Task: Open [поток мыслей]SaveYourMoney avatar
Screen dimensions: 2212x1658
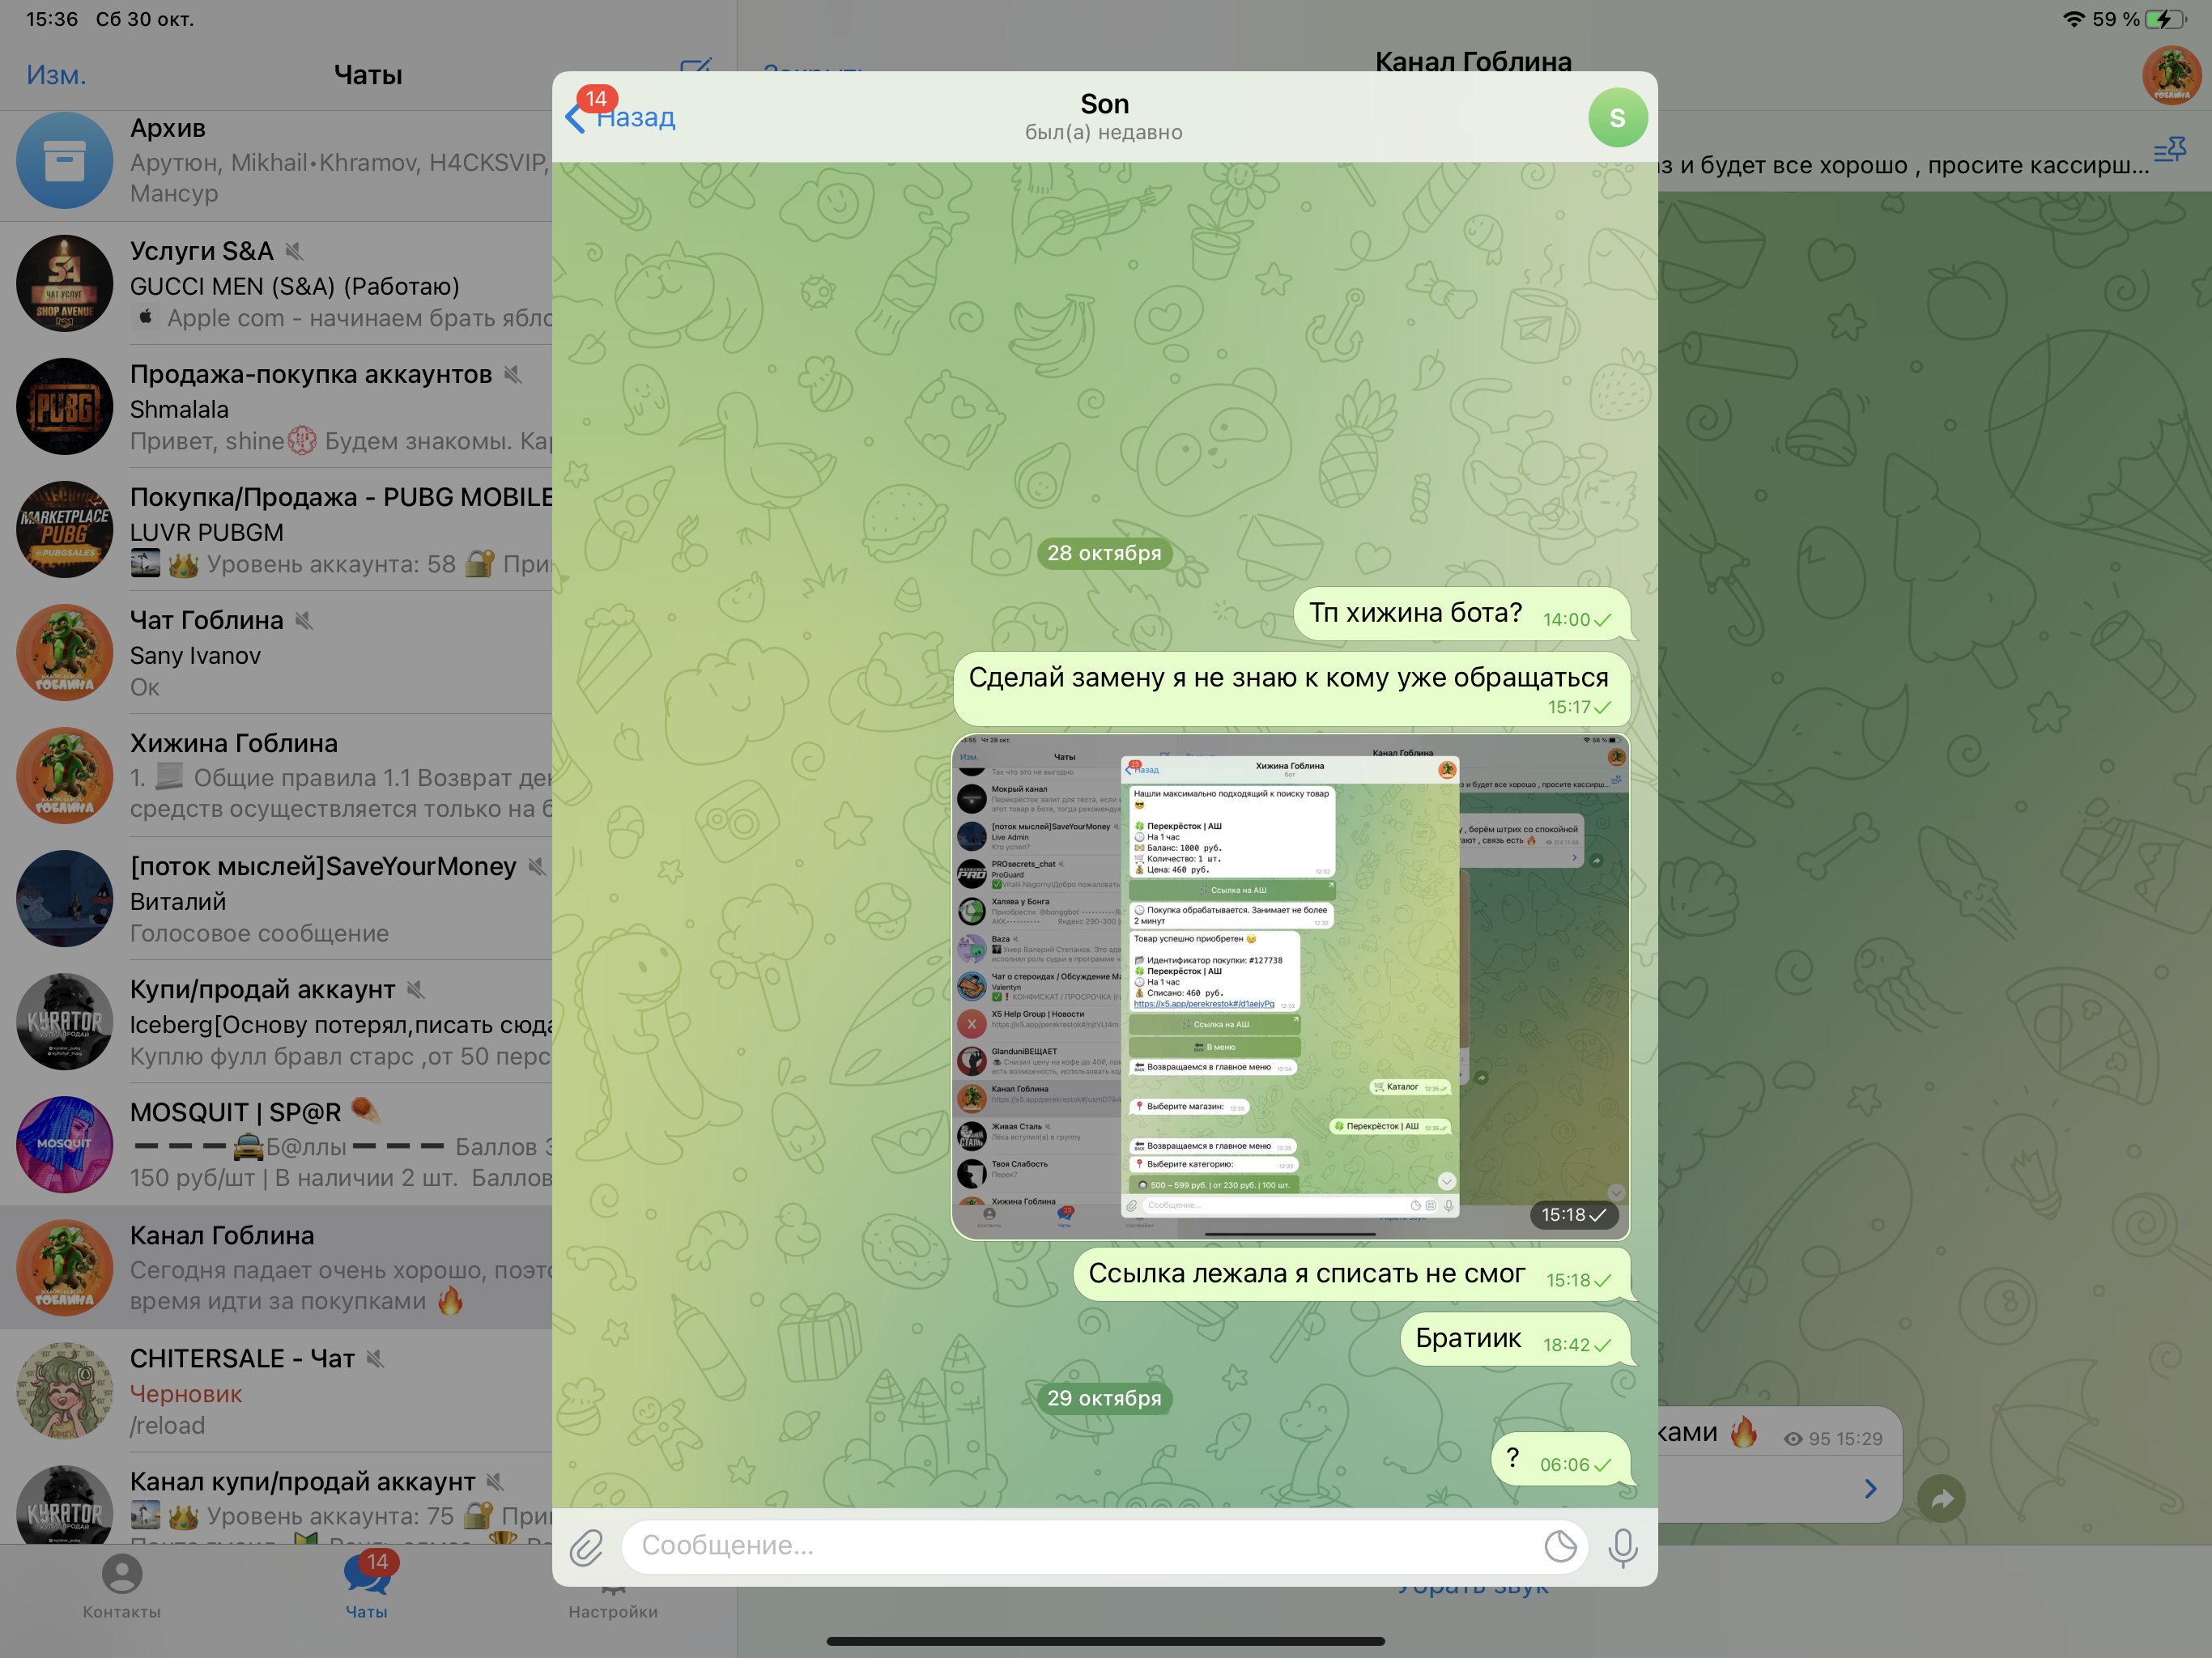Action: coord(65,898)
